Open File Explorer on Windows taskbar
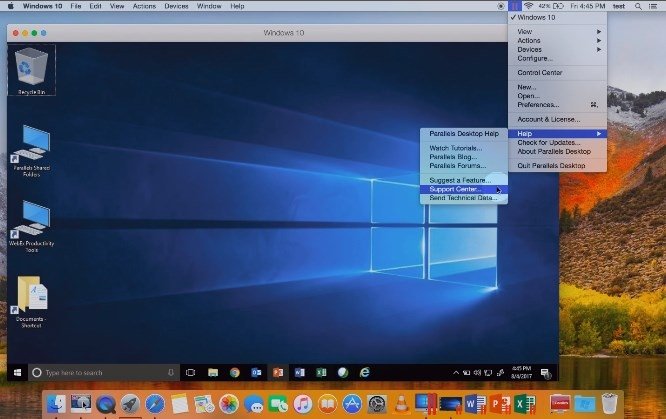Screen dimensions: 666x419 pos(213,373)
